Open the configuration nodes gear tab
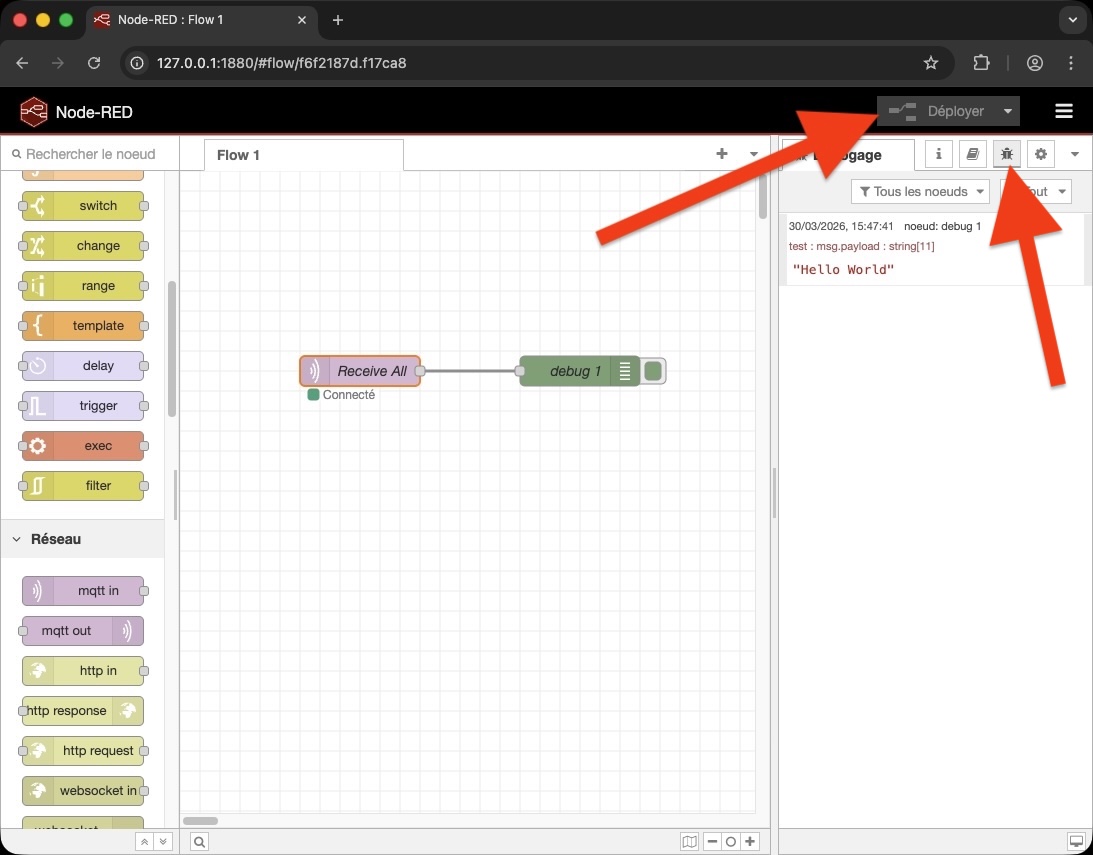This screenshot has height=855, width=1093. 1040,154
